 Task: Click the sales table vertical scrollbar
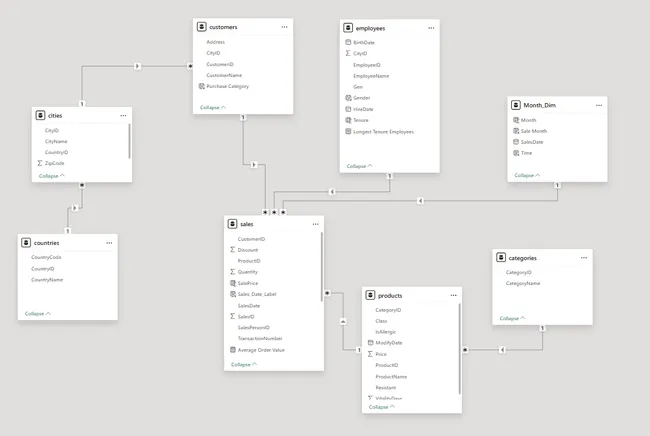click(322, 266)
